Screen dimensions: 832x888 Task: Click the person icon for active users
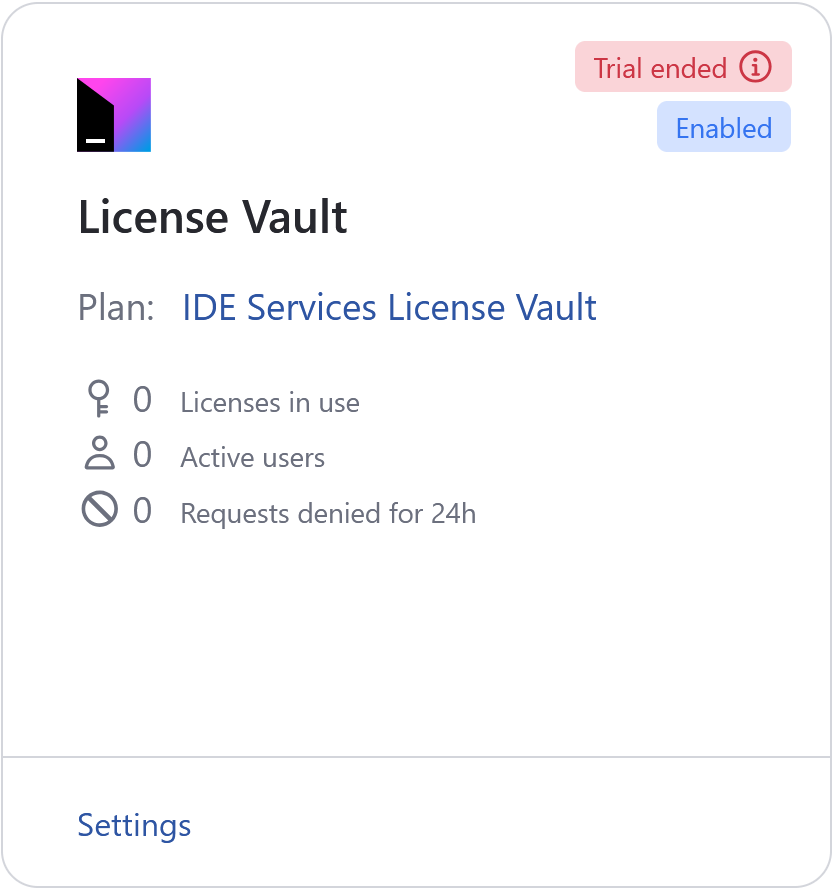click(99, 455)
